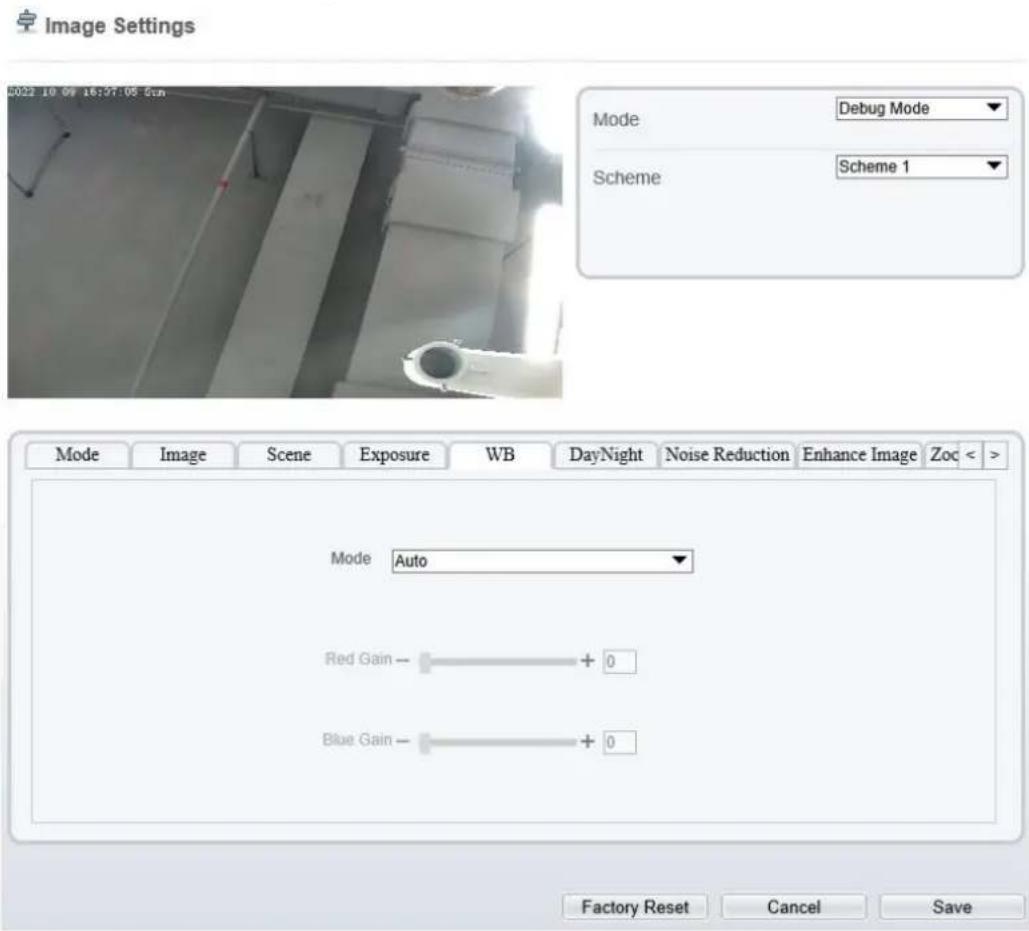This screenshot has width=1029, height=931.
Task: Click the Scheme label text
Action: point(626,178)
